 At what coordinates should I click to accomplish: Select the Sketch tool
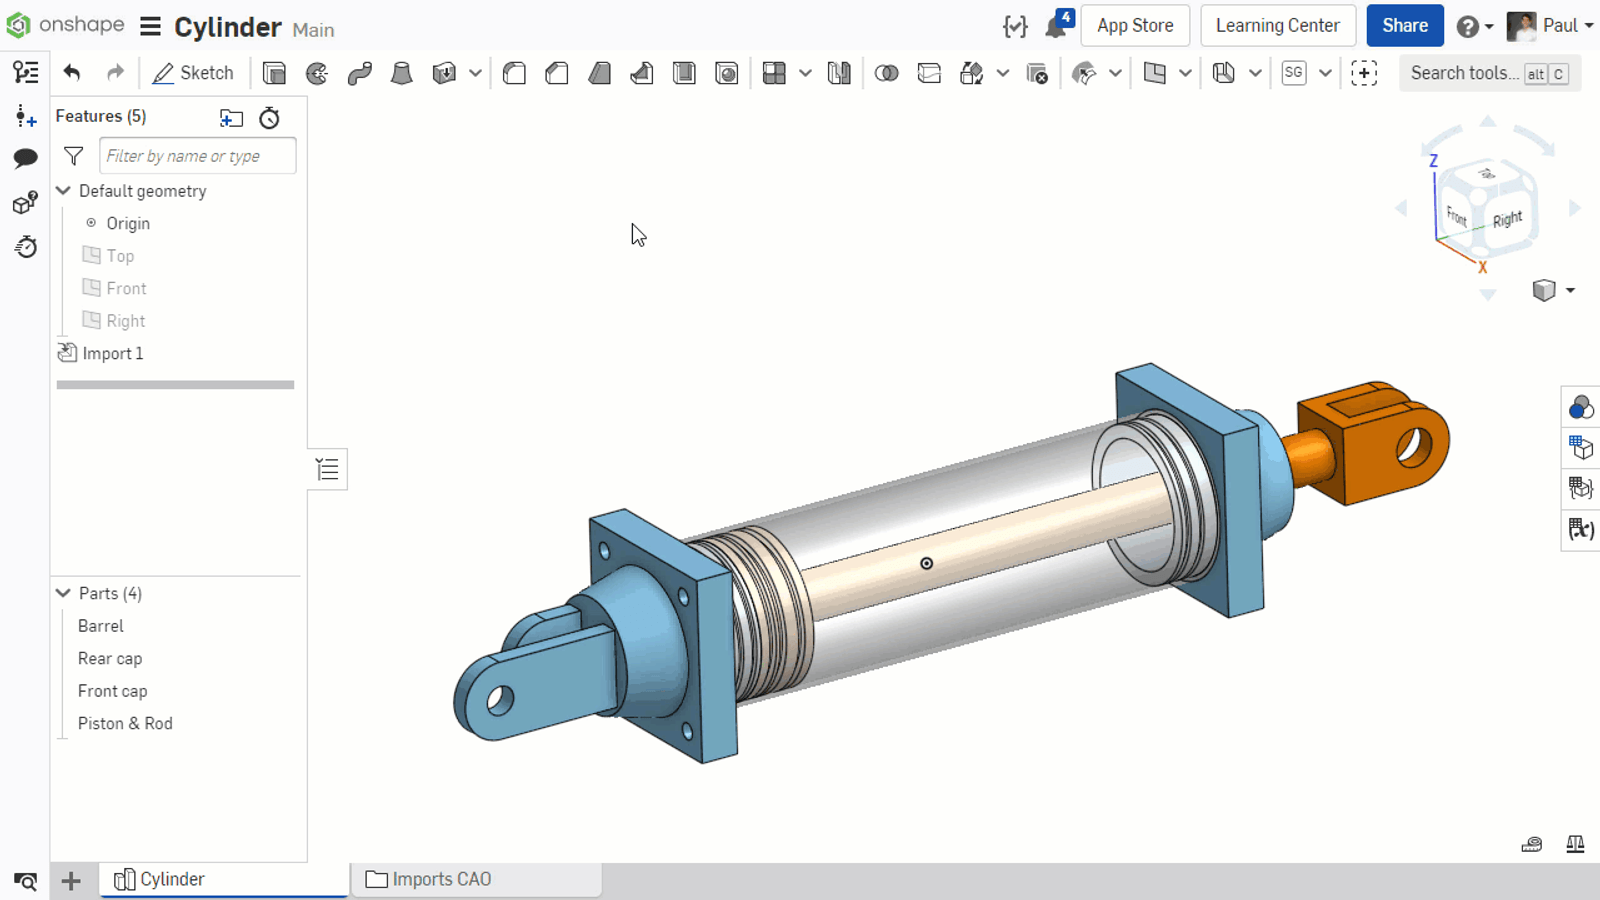point(193,73)
